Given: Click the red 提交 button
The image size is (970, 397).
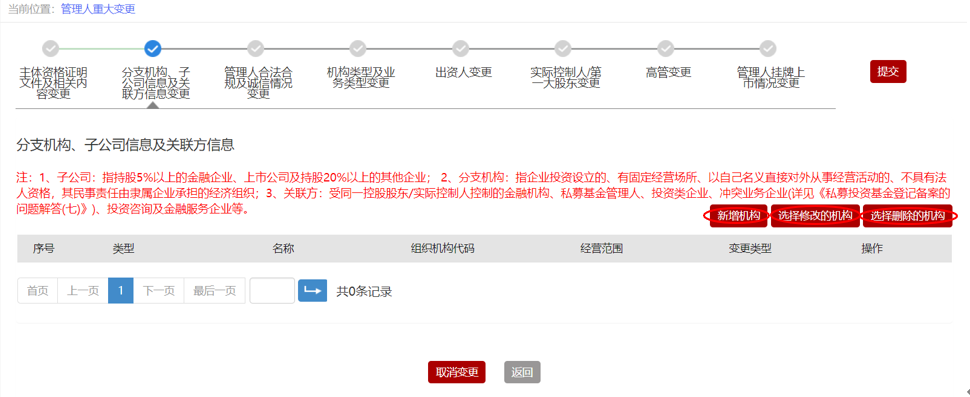Looking at the screenshot, I should click(888, 71).
